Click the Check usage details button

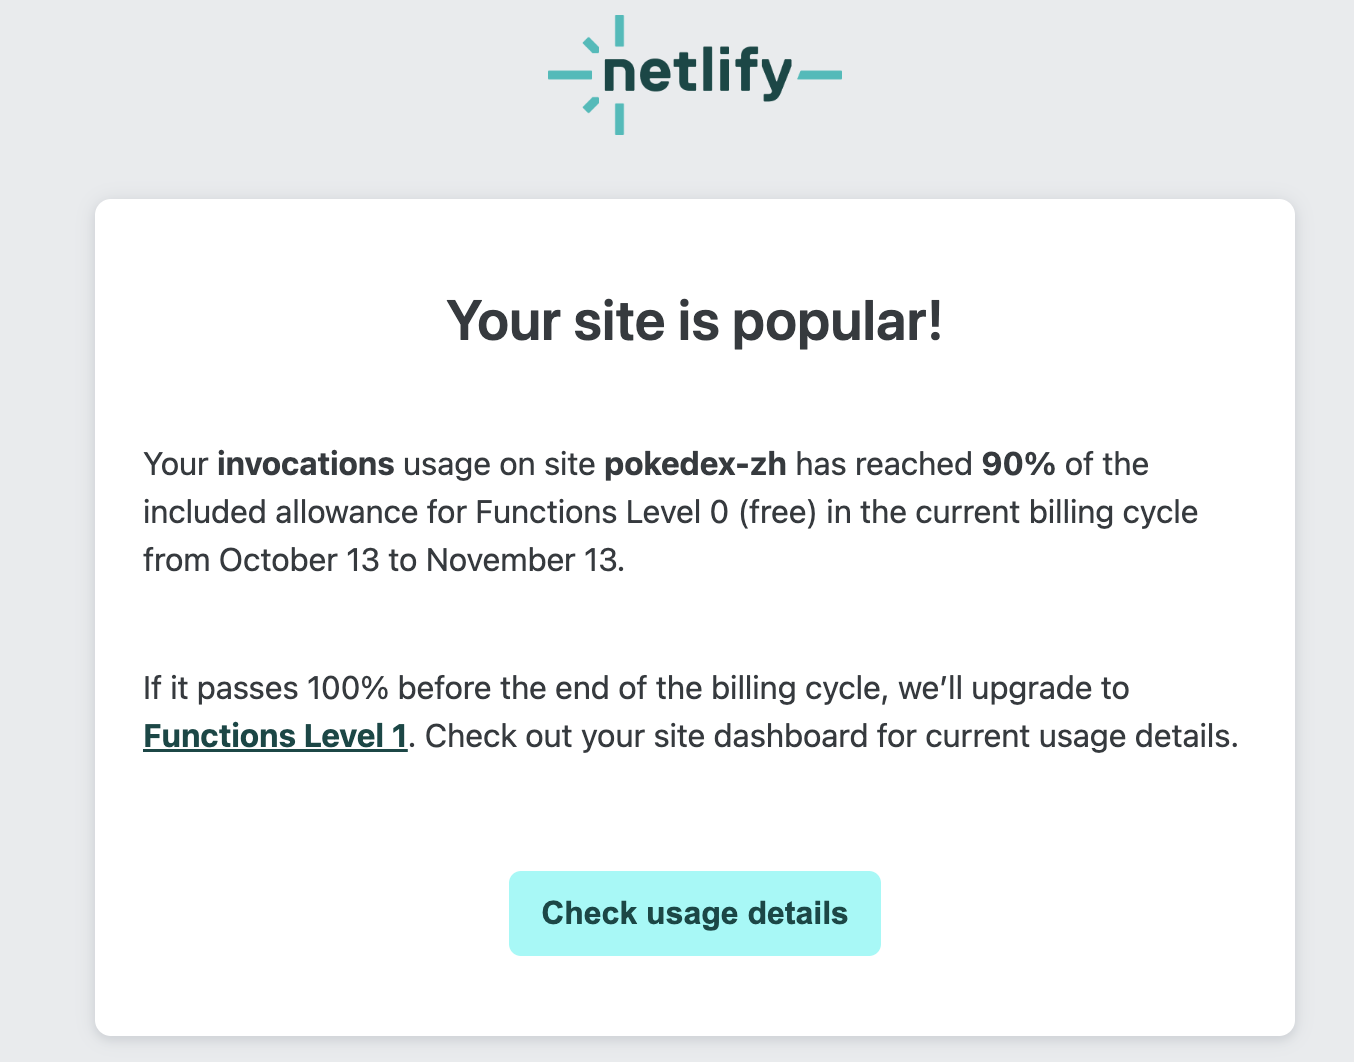point(695,913)
